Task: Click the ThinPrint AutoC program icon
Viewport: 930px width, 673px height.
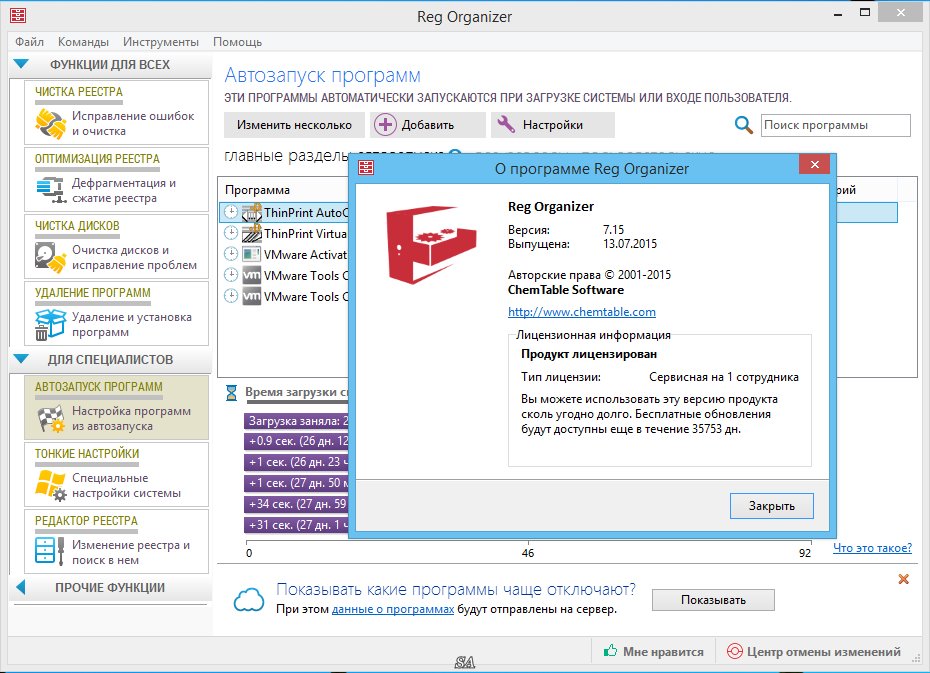Action: pos(251,212)
